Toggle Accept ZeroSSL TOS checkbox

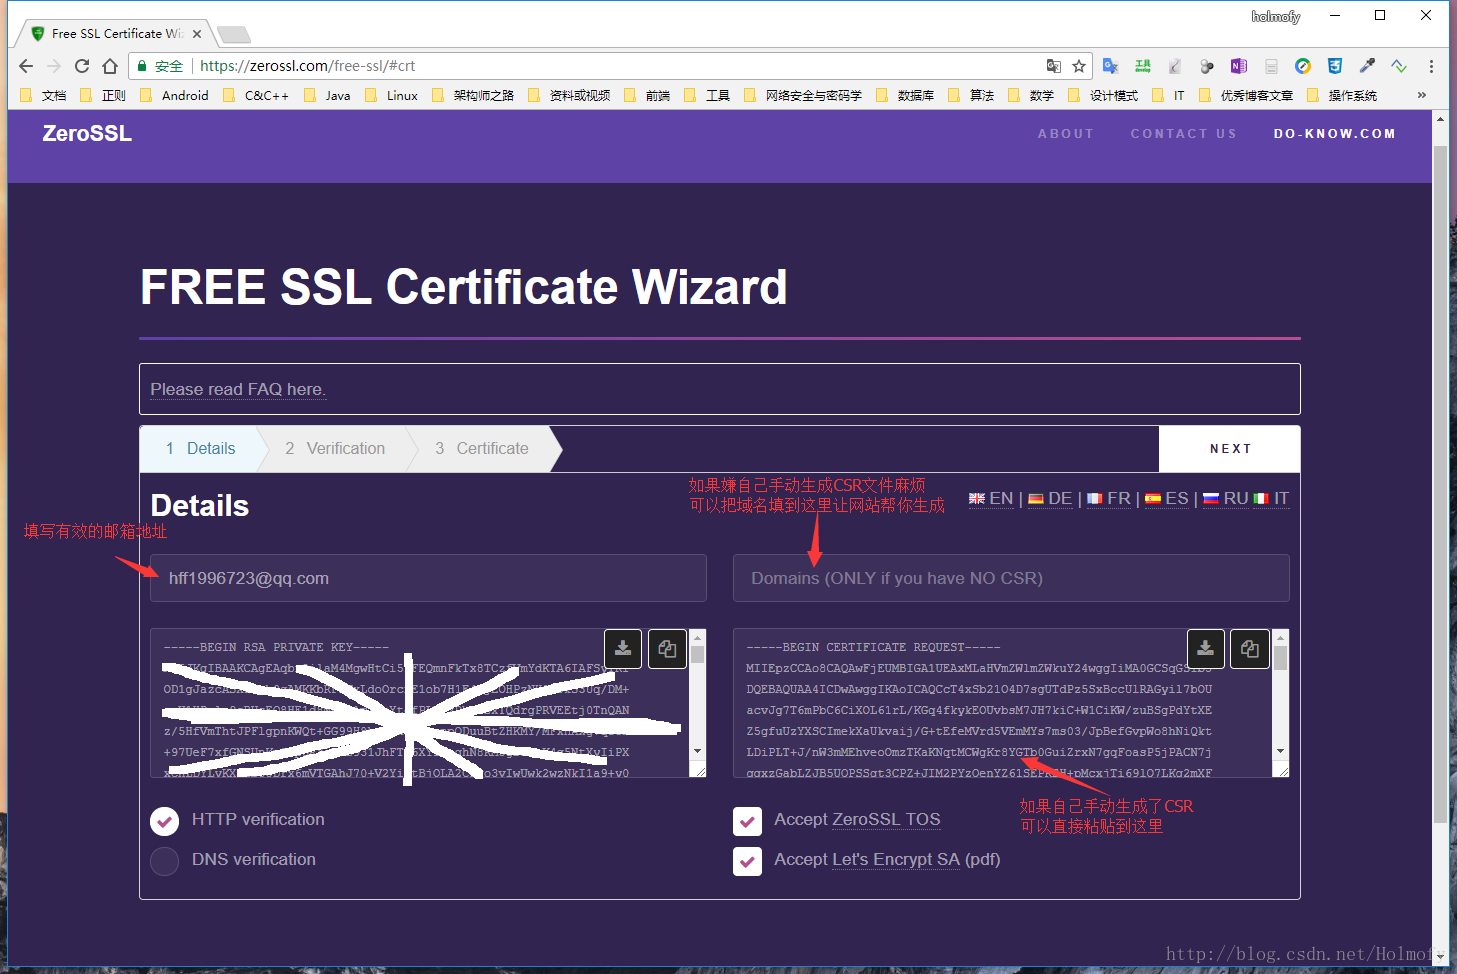point(747,821)
